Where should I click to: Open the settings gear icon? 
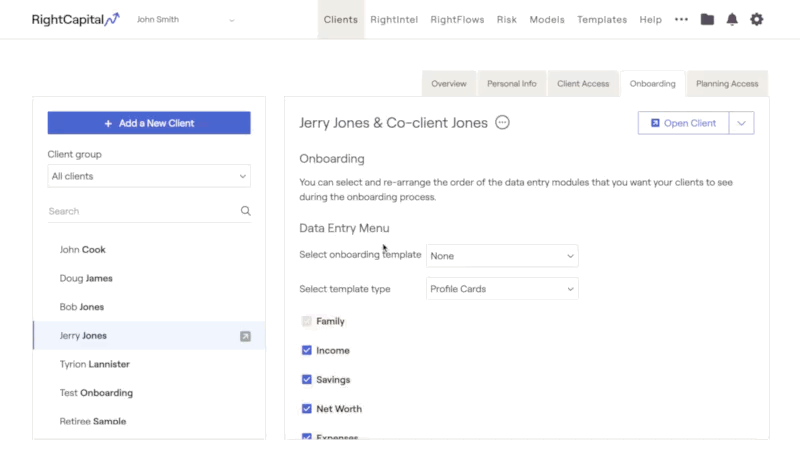[757, 19]
